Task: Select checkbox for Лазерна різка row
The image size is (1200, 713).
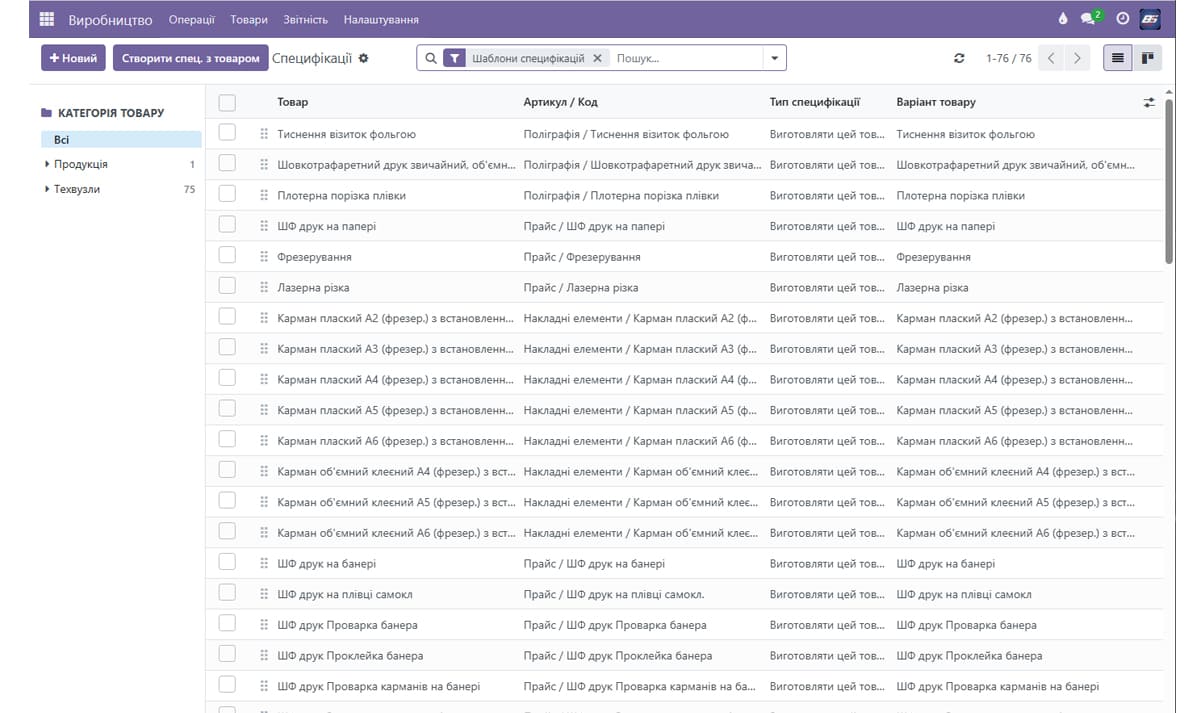Action: (227, 287)
